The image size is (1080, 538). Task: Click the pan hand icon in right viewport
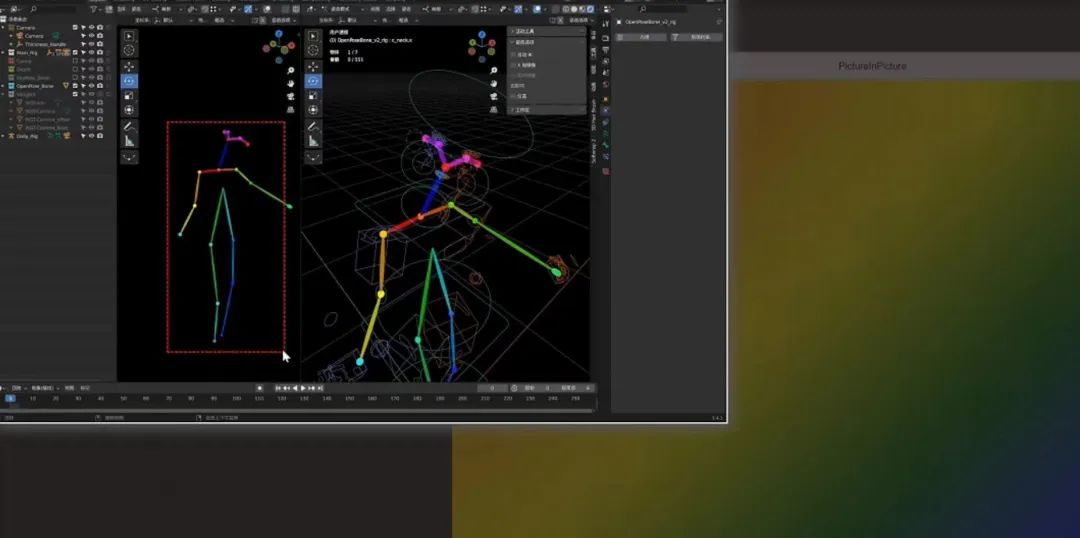click(494, 83)
